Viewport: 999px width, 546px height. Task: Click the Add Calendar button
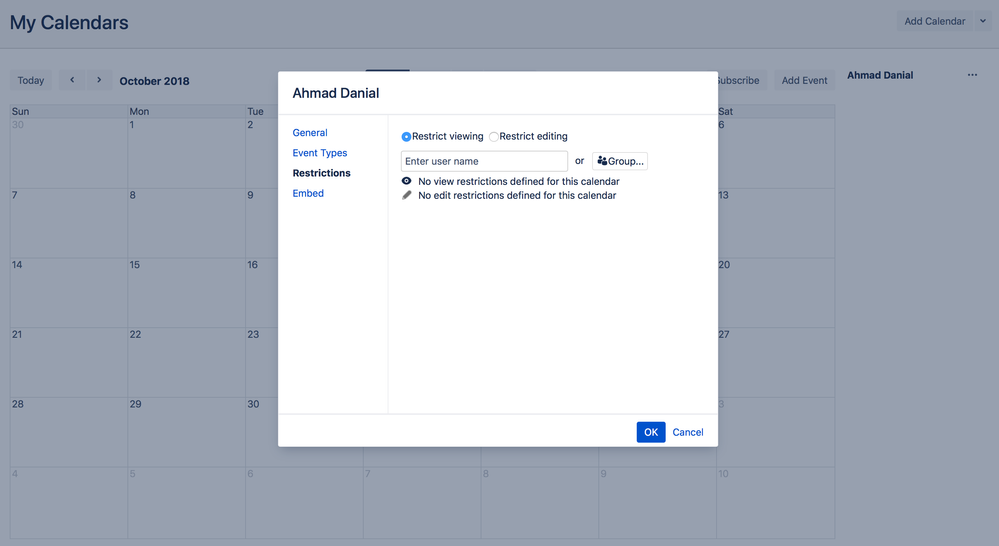tap(935, 21)
